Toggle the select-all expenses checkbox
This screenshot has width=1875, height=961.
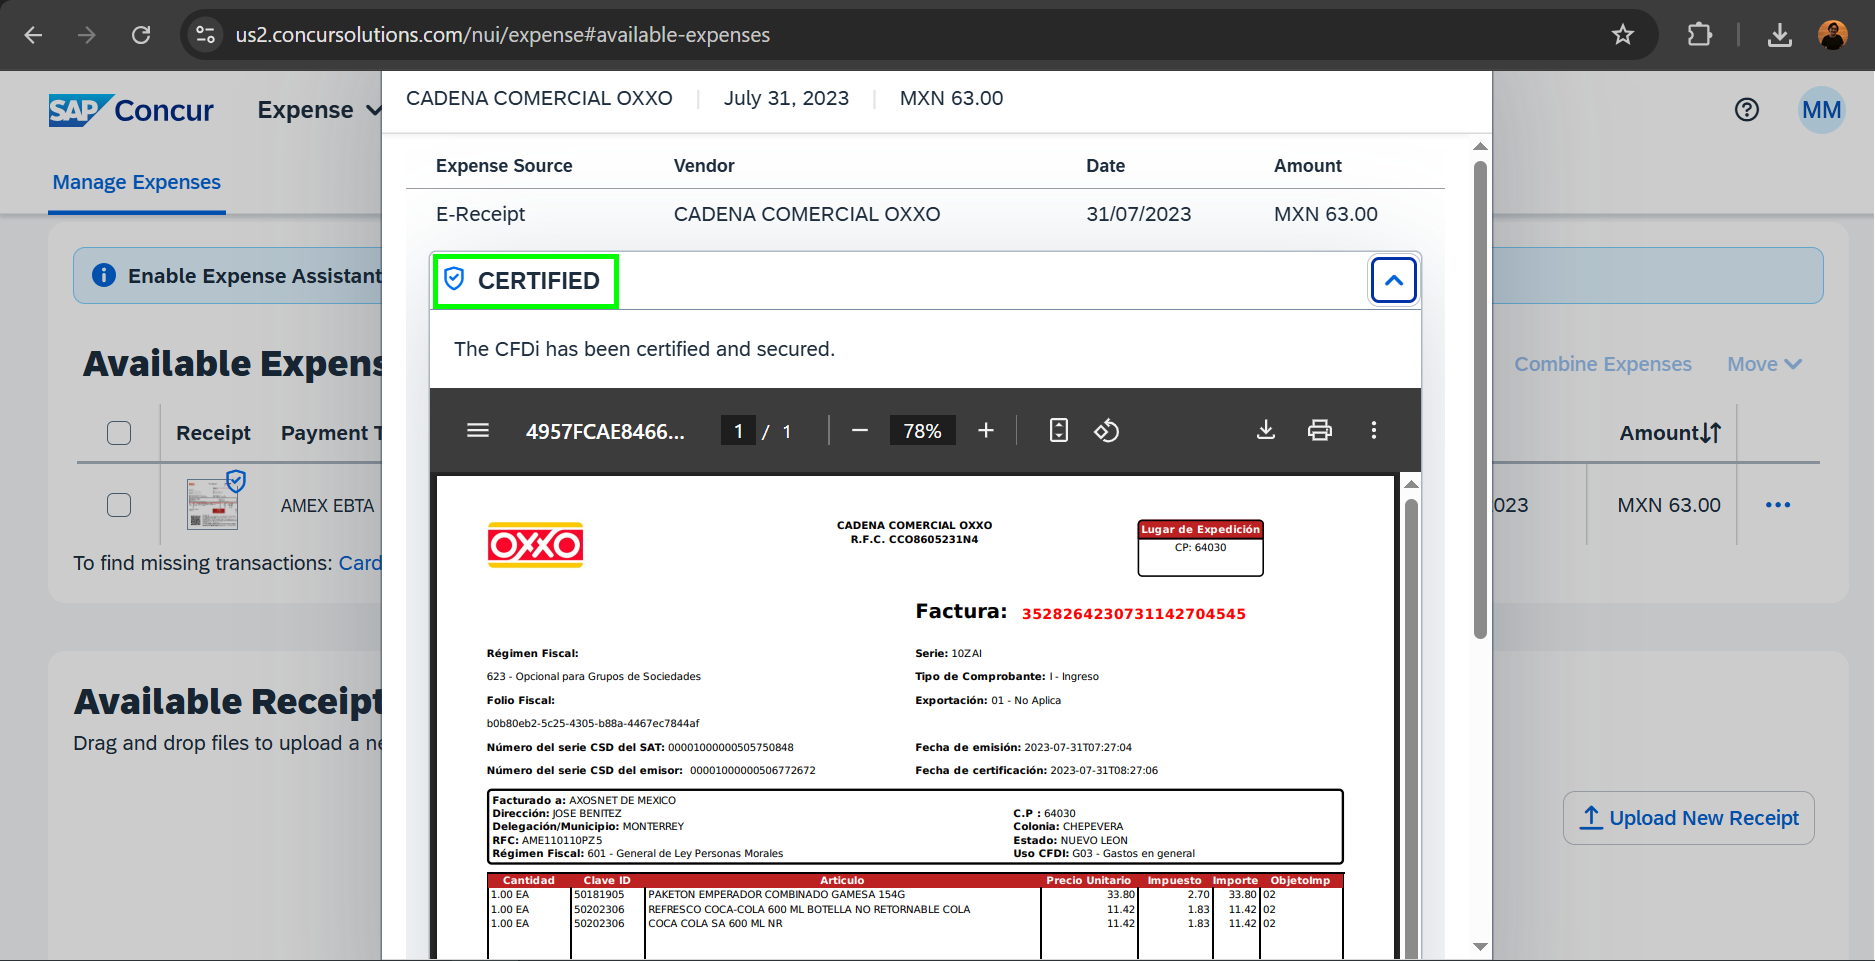pos(119,433)
